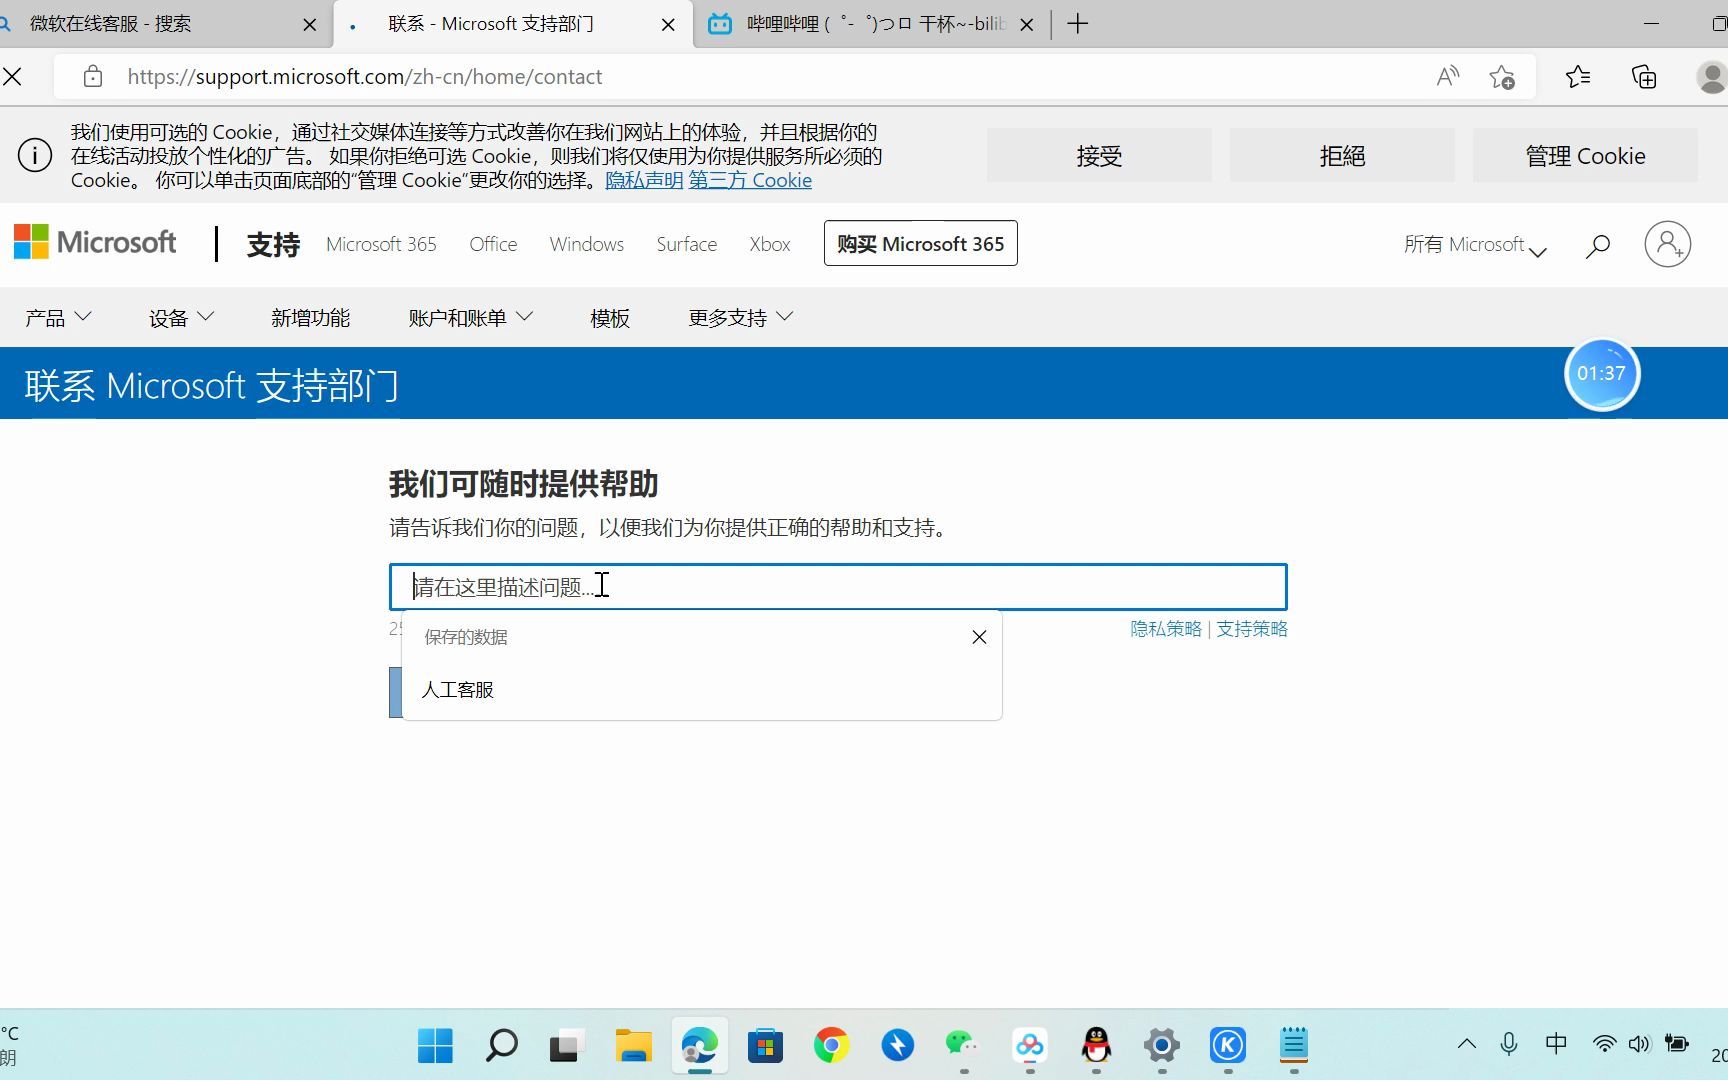
Task: Open the 隐私策略 link
Action: [x=1165, y=628]
